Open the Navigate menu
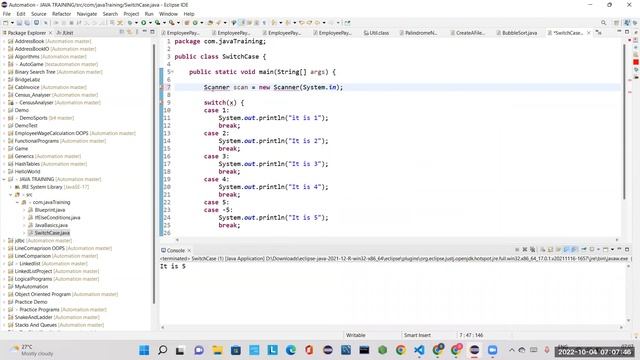The width and height of the screenshot is (640, 360). 87,14
